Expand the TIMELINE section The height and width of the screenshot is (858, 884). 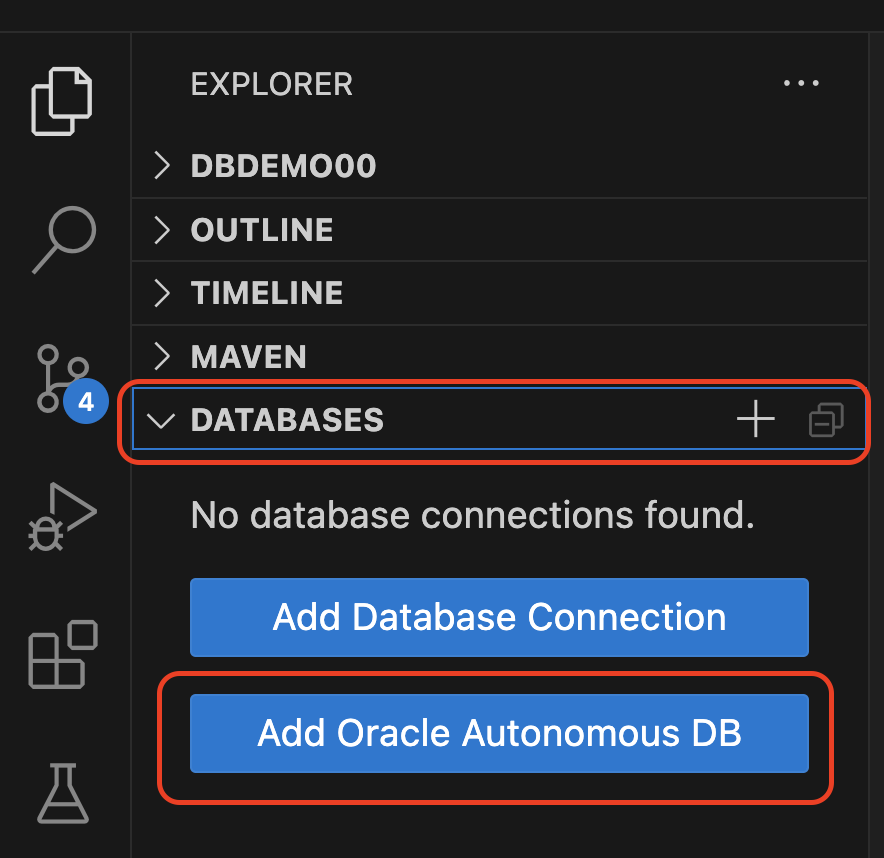(162, 293)
